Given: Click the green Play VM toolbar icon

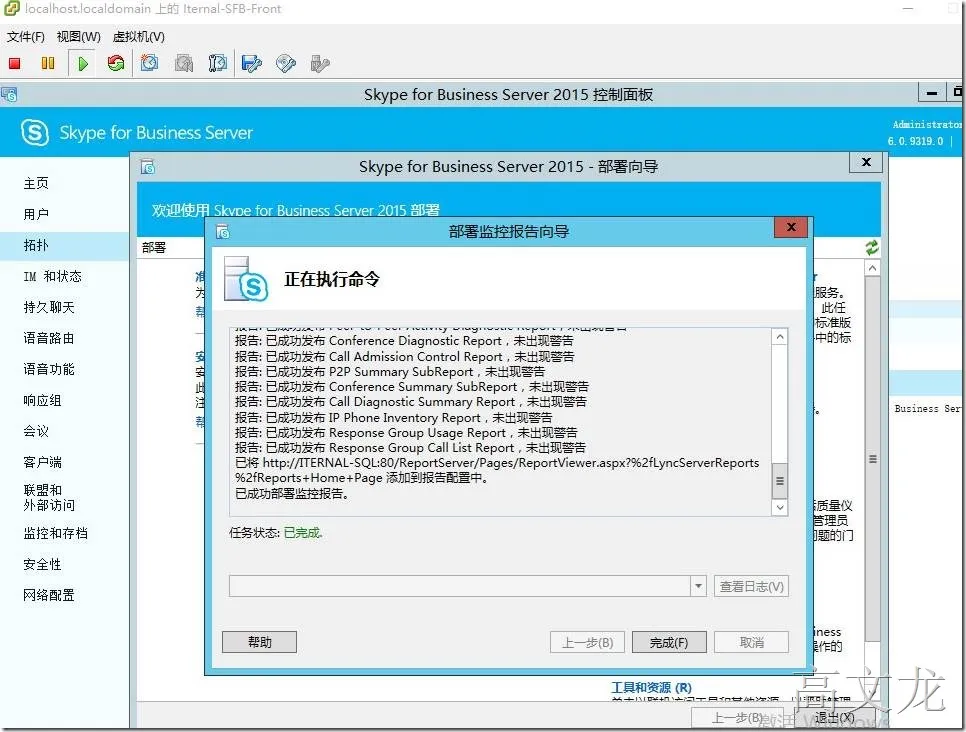Looking at the screenshot, I should coord(83,63).
